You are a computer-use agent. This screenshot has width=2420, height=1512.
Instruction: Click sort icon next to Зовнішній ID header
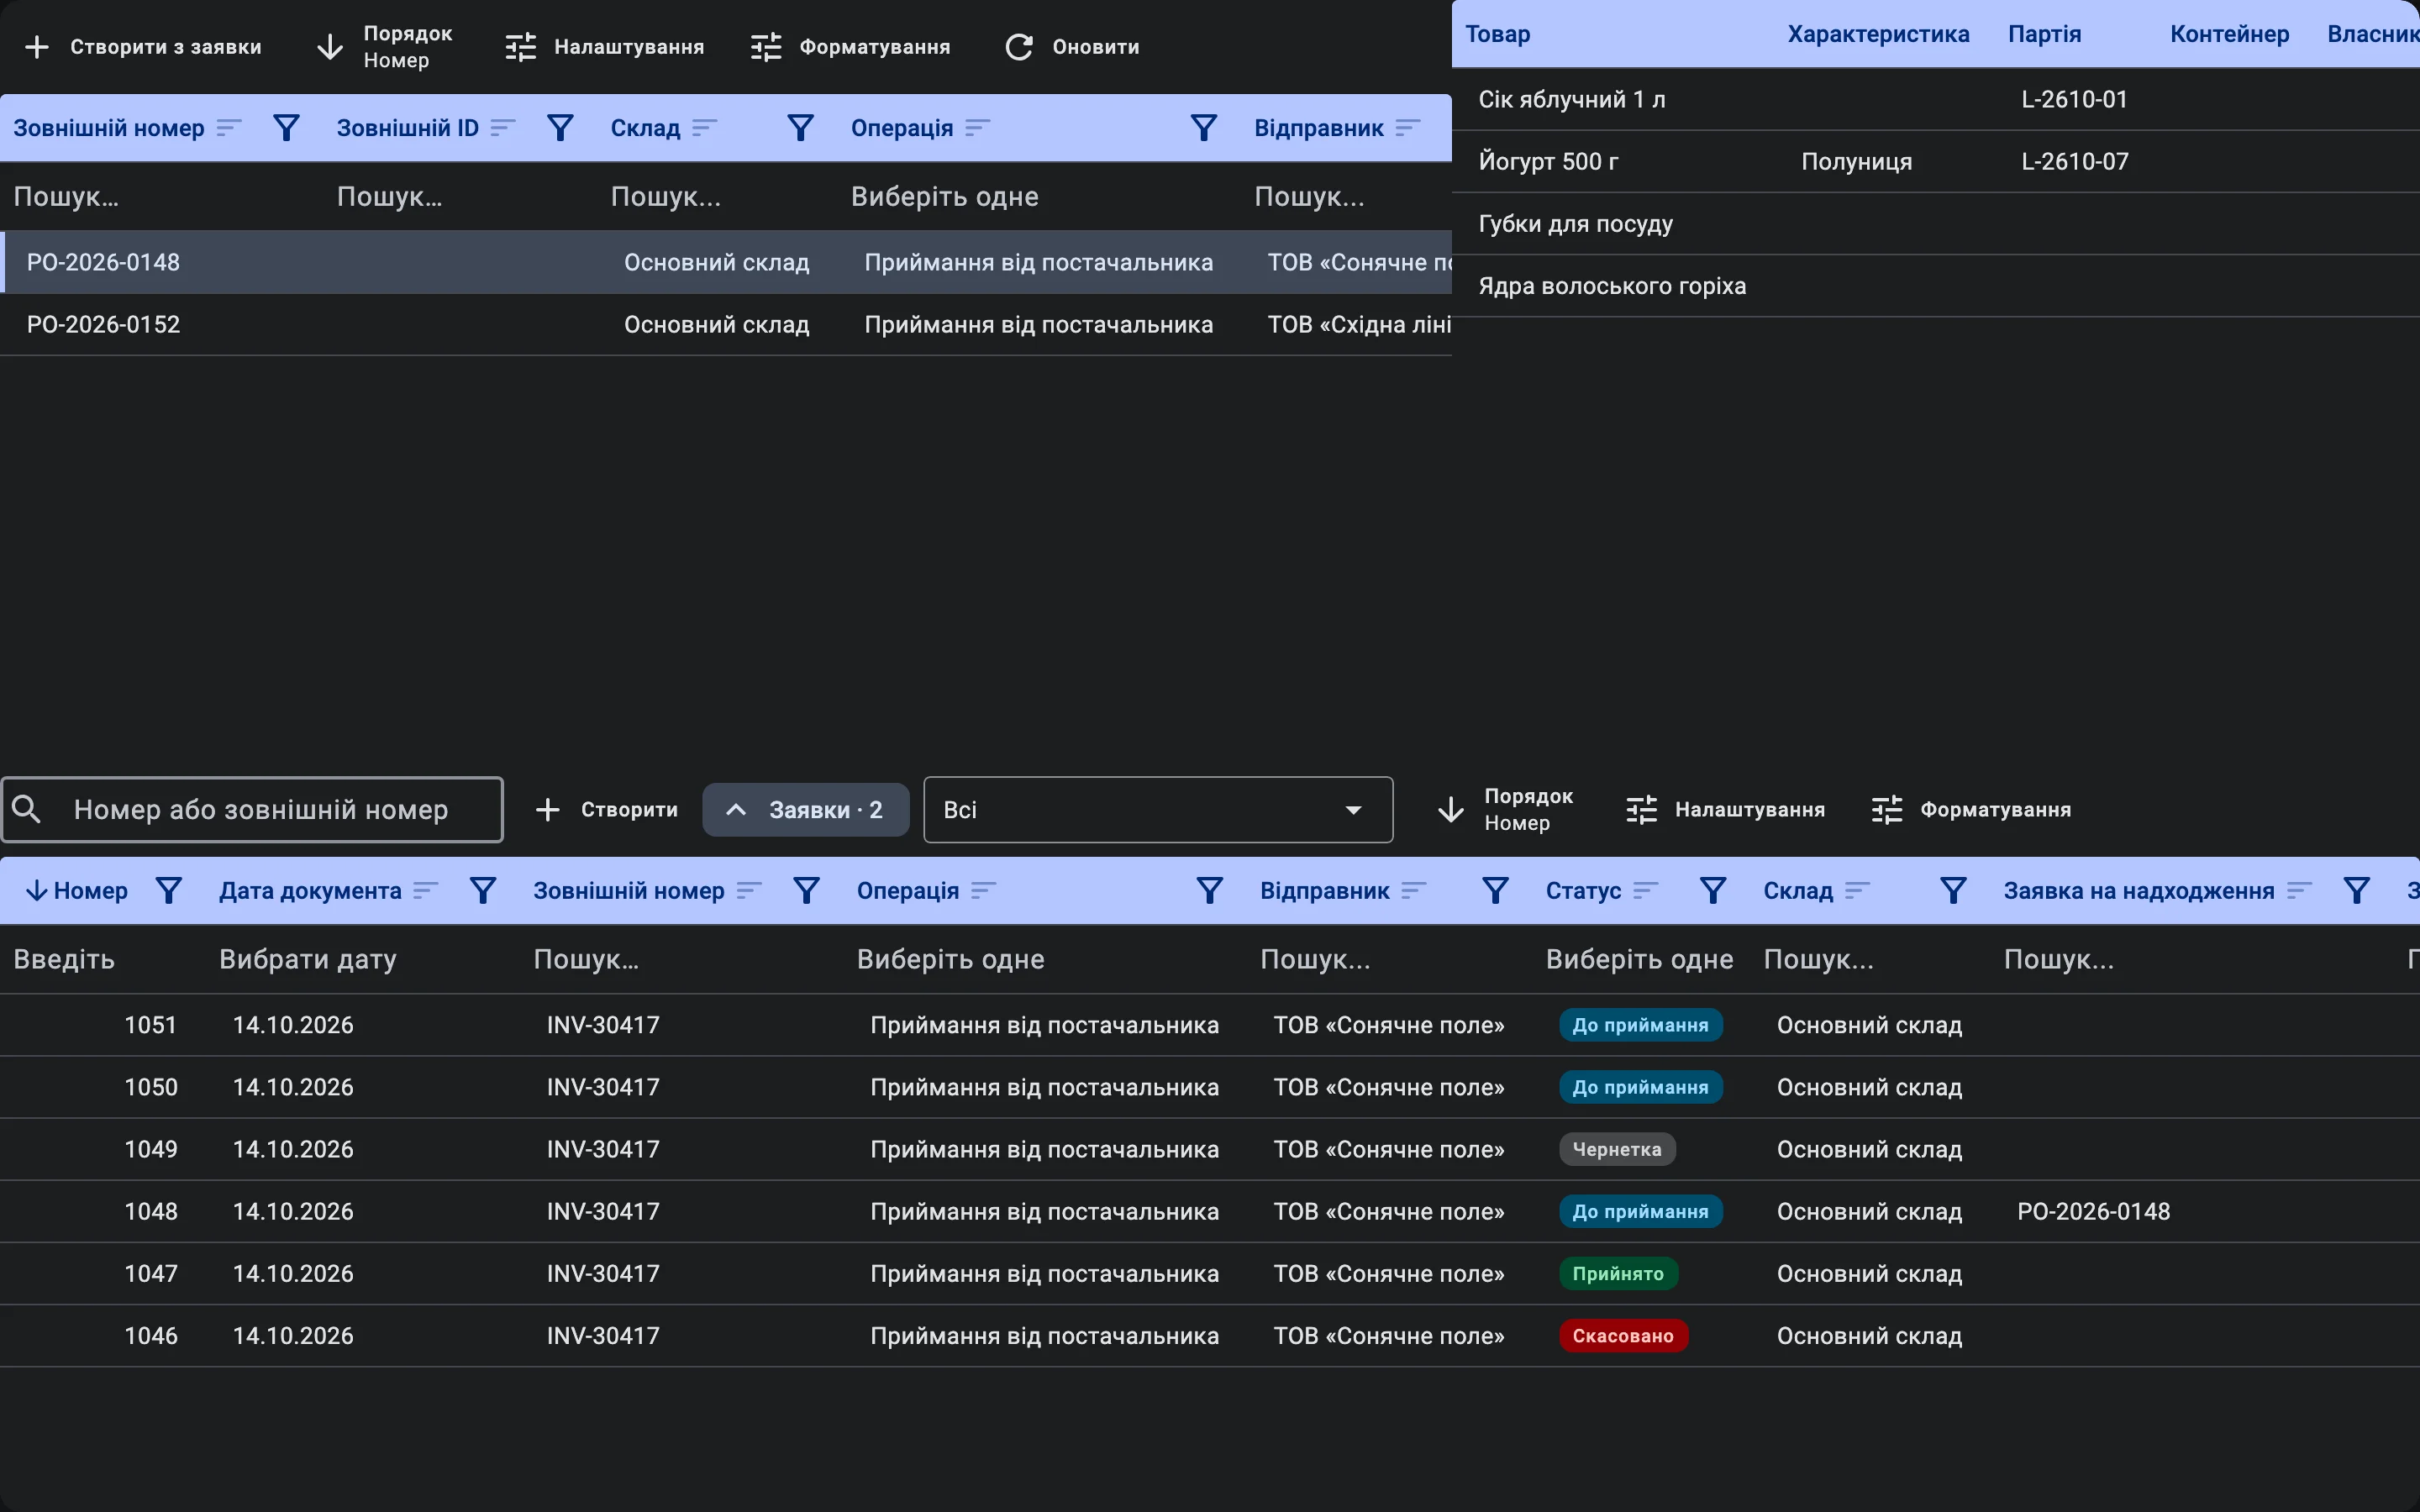[x=503, y=128]
